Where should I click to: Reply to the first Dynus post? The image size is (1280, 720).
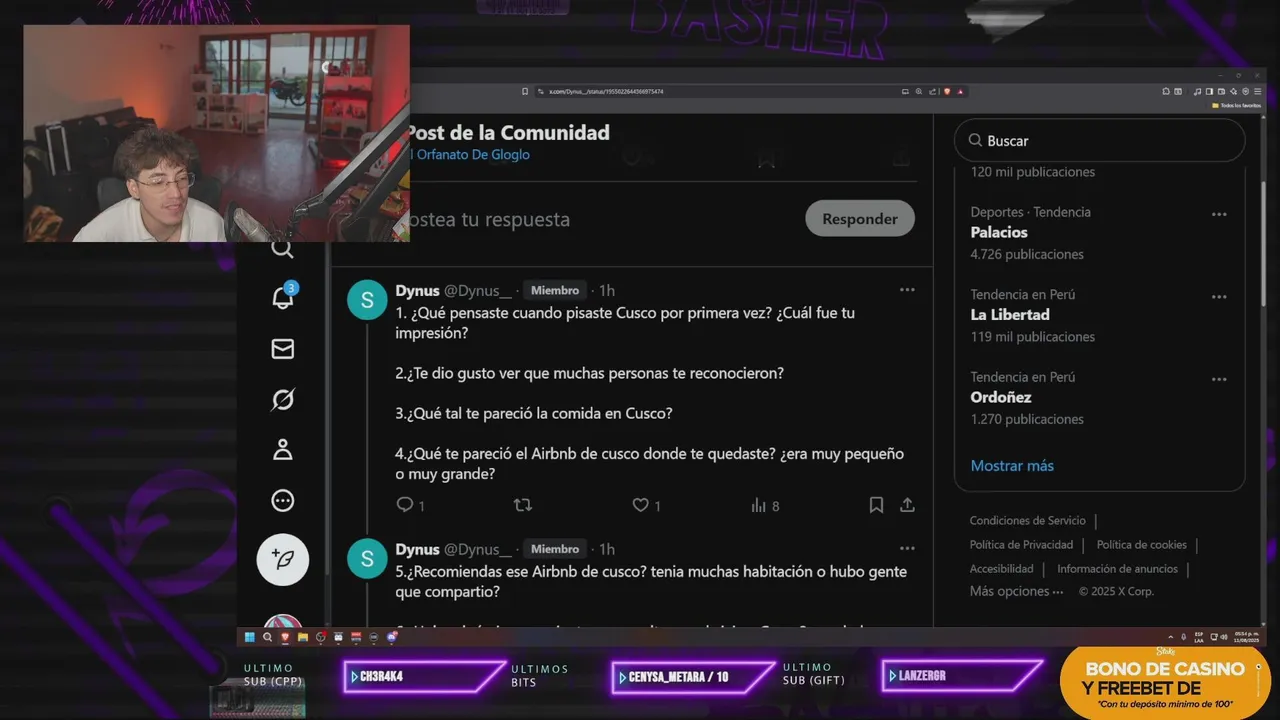(x=405, y=505)
